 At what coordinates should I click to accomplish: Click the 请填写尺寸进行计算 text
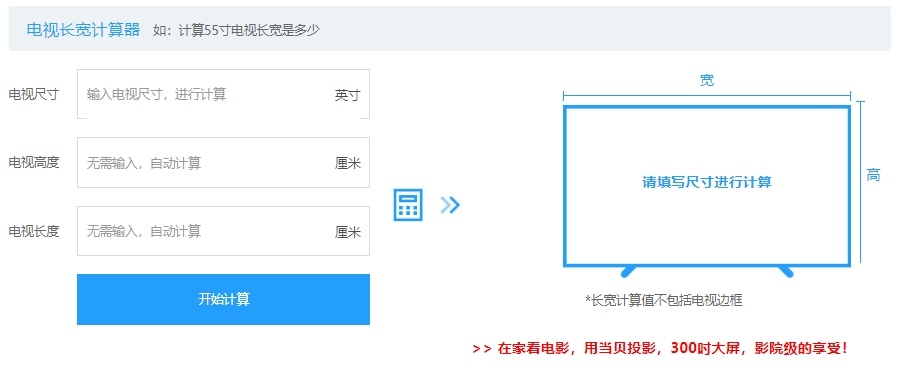pyautogui.click(x=707, y=183)
